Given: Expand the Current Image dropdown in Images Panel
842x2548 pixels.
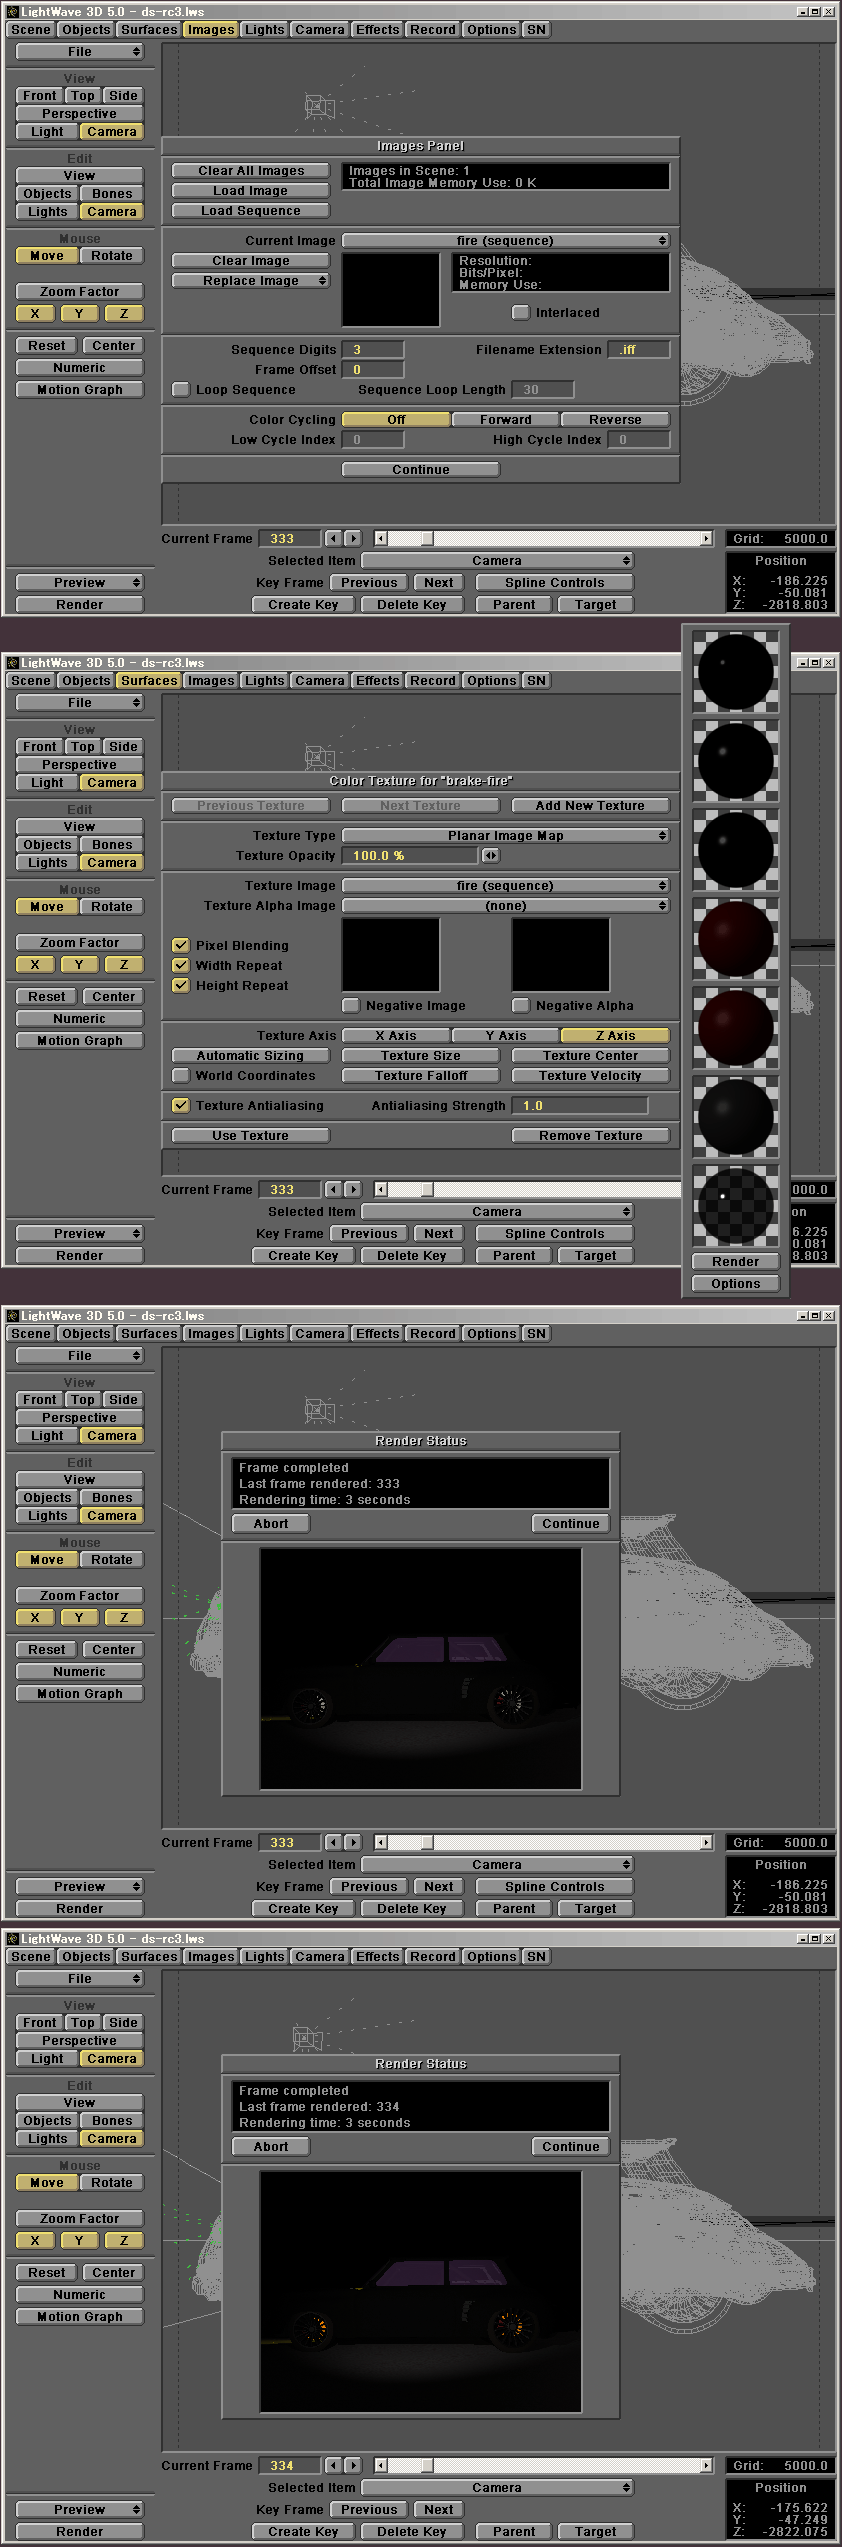Looking at the screenshot, I should pyautogui.click(x=505, y=241).
